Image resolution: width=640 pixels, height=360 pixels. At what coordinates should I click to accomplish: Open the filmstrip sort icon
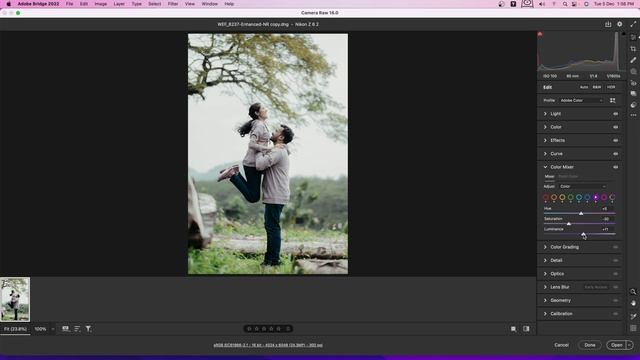click(x=77, y=329)
